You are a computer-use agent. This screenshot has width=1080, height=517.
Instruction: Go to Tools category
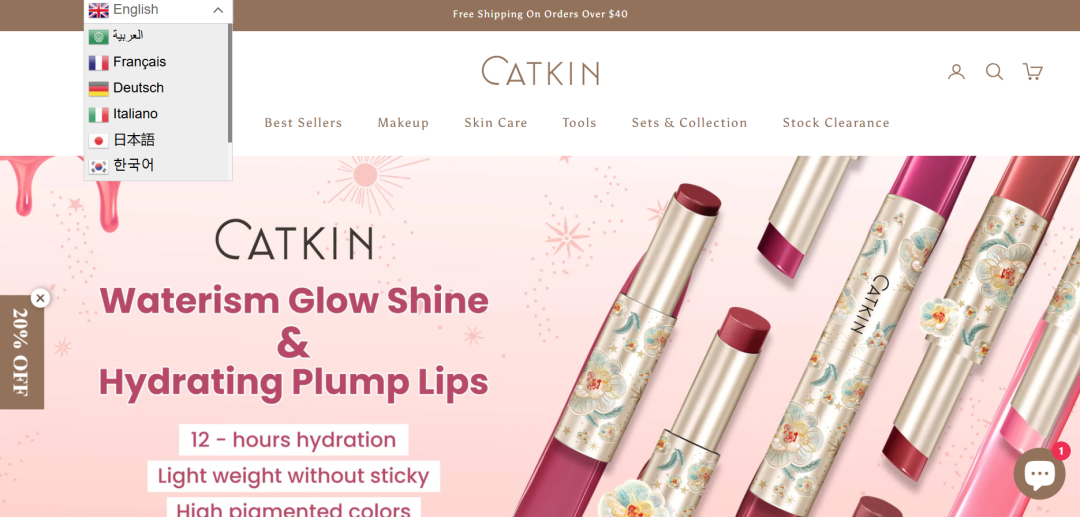(579, 123)
